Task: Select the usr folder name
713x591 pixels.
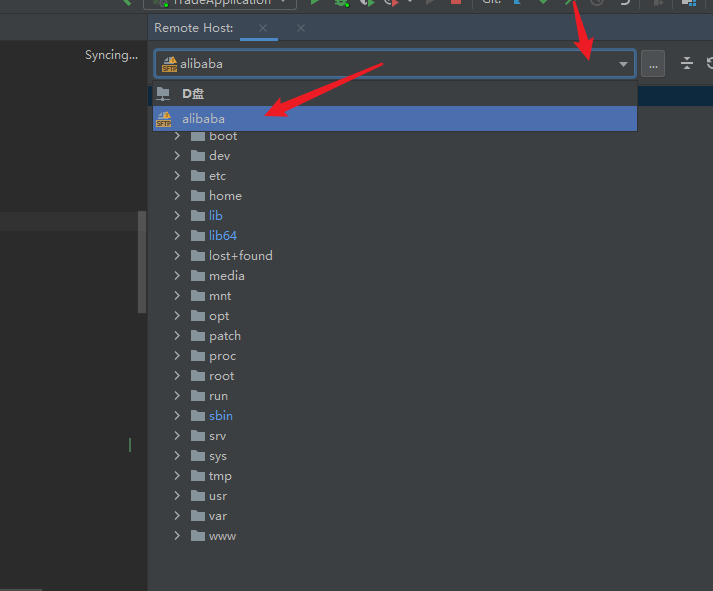Action: (218, 496)
